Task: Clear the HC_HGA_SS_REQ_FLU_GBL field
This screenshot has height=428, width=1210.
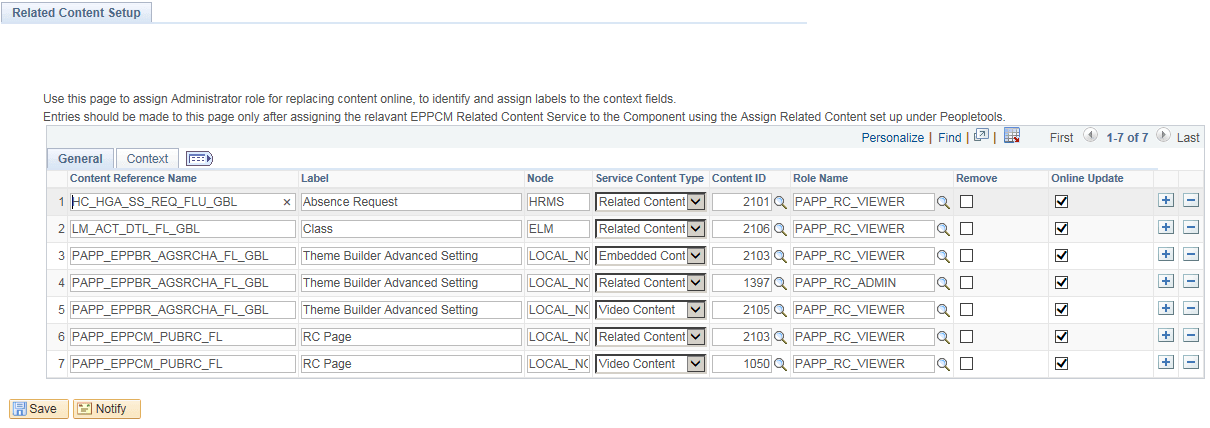Action: [287, 202]
